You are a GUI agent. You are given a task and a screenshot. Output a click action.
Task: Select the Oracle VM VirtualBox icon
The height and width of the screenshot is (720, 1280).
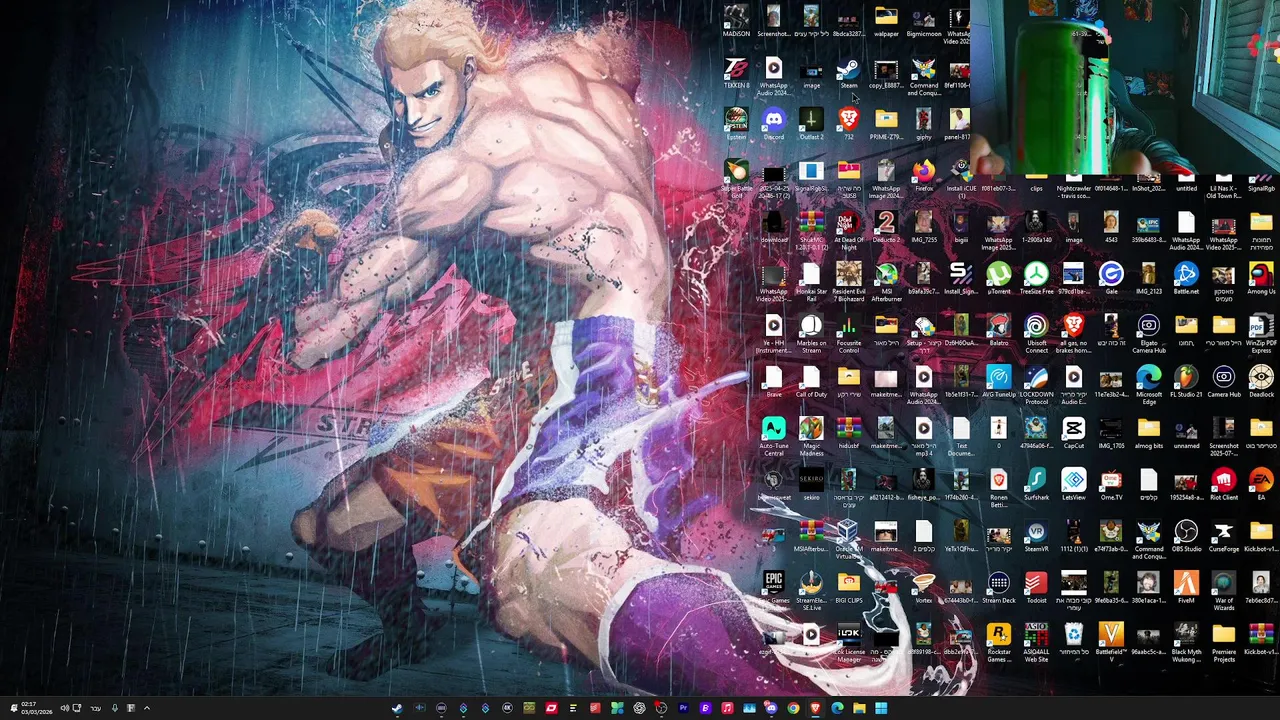(x=848, y=540)
